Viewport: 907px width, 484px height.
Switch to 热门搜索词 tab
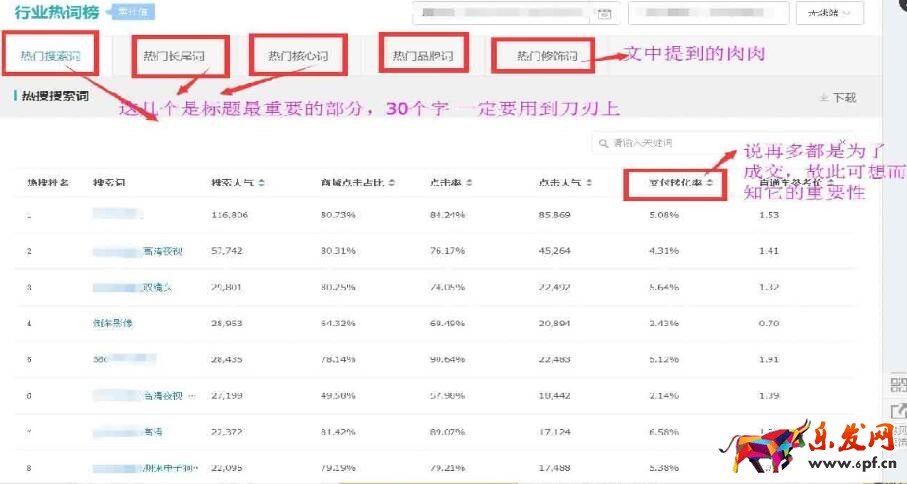click(x=49, y=56)
